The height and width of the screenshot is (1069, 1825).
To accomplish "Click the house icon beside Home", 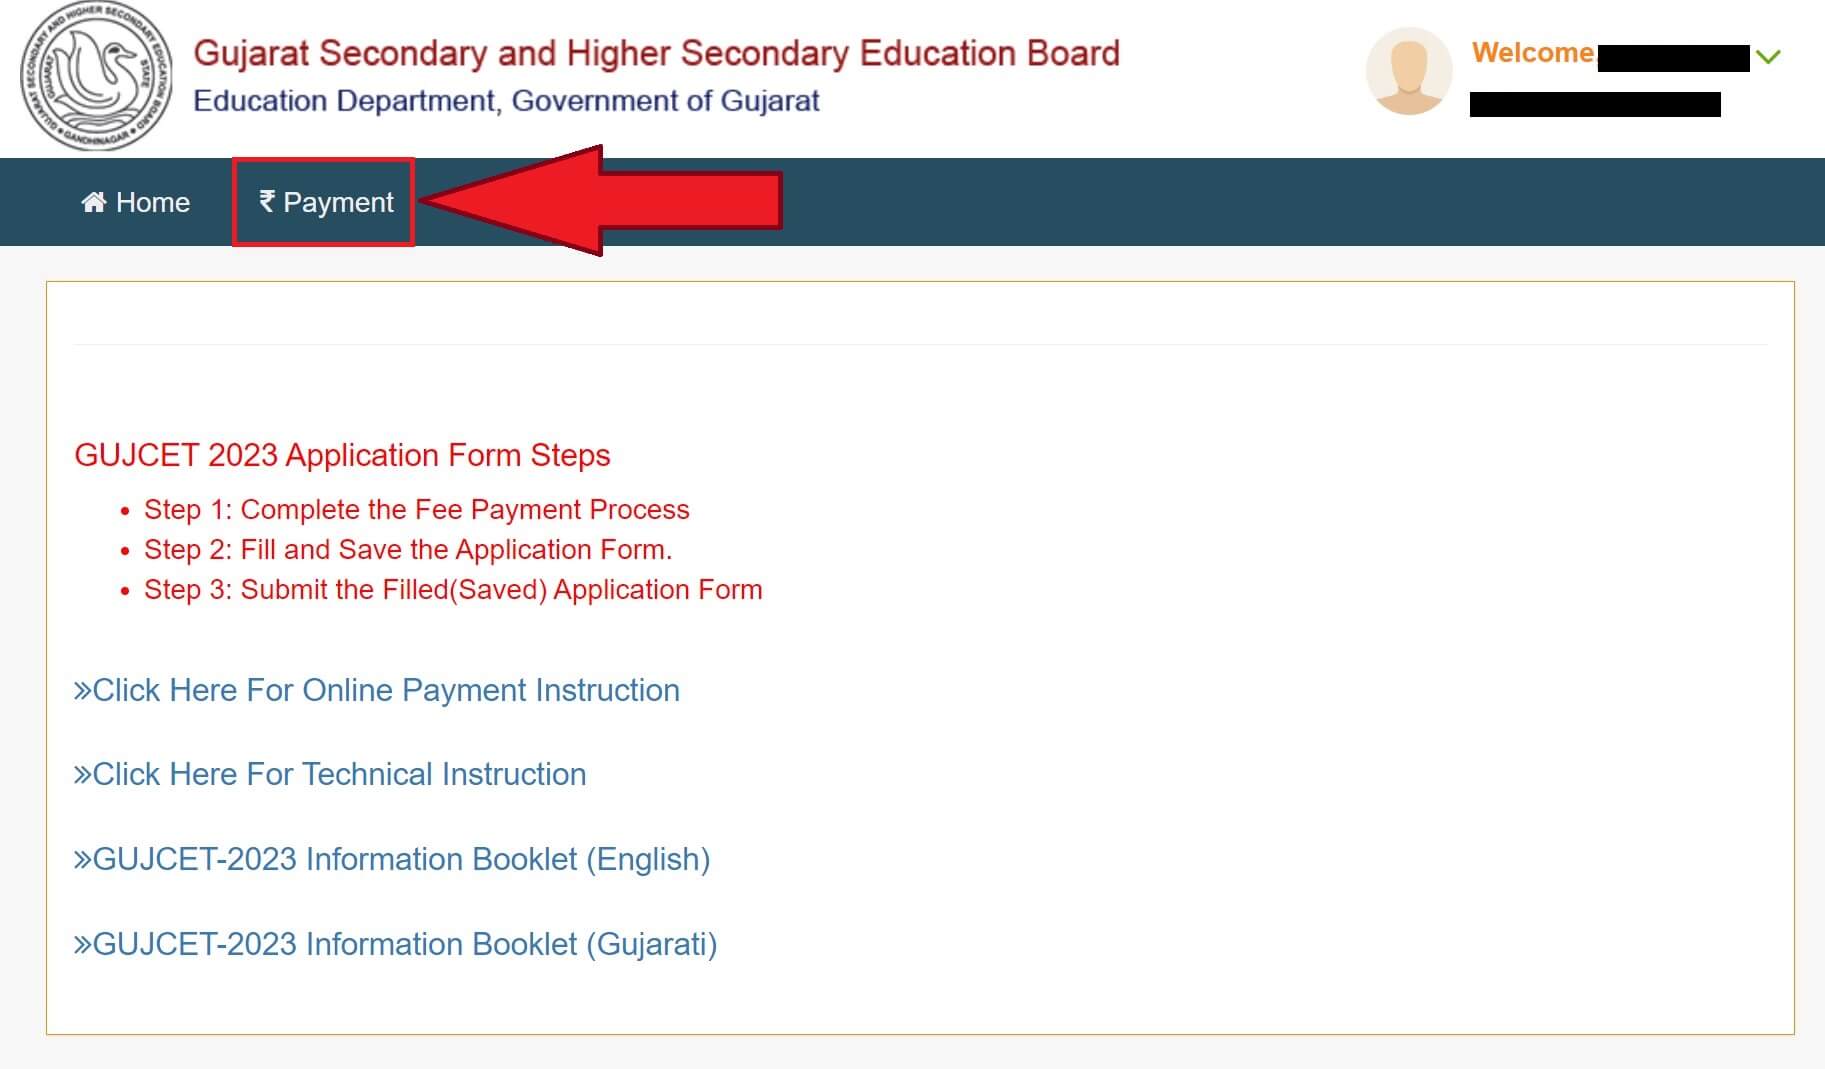I will coord(94,202).
